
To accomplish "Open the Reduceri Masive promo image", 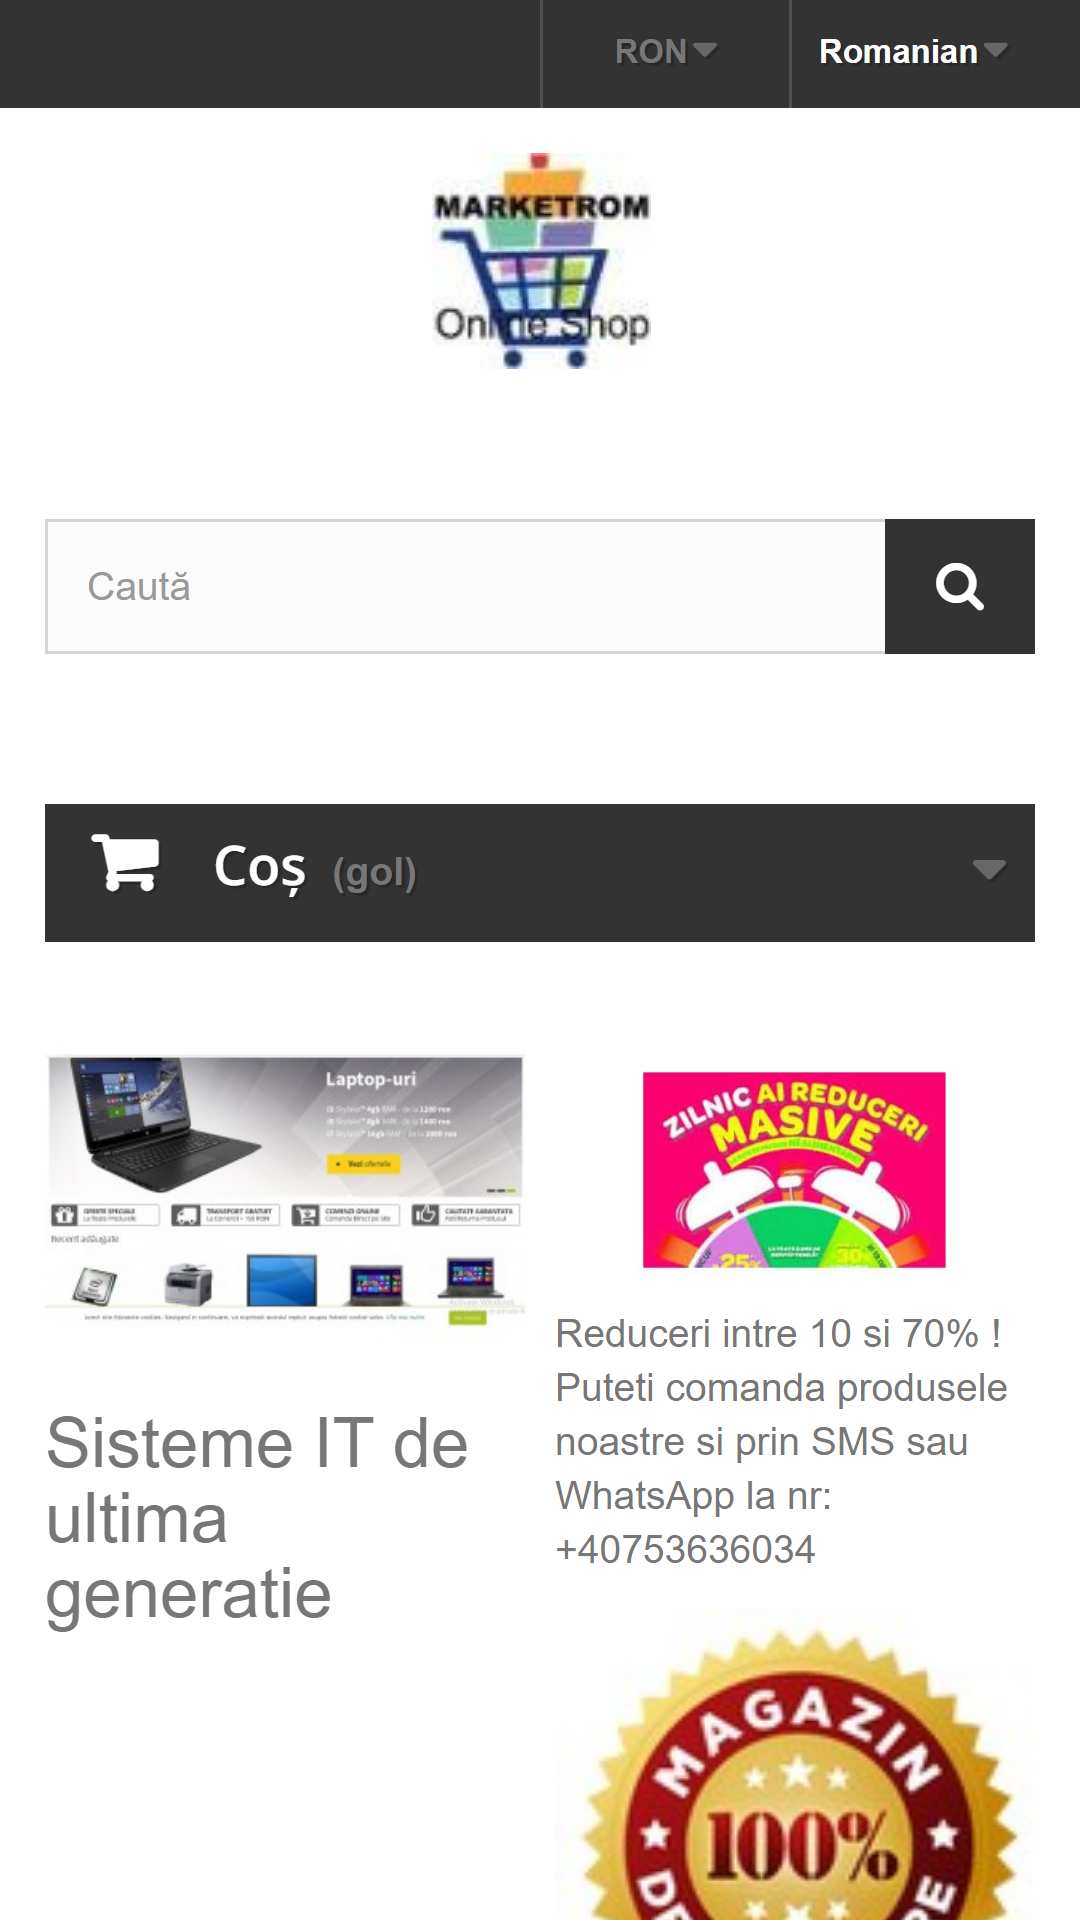I will click(794, 1170).
